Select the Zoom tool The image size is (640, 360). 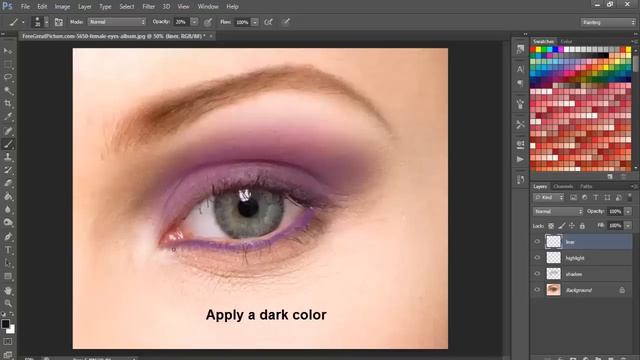(8, 303)
